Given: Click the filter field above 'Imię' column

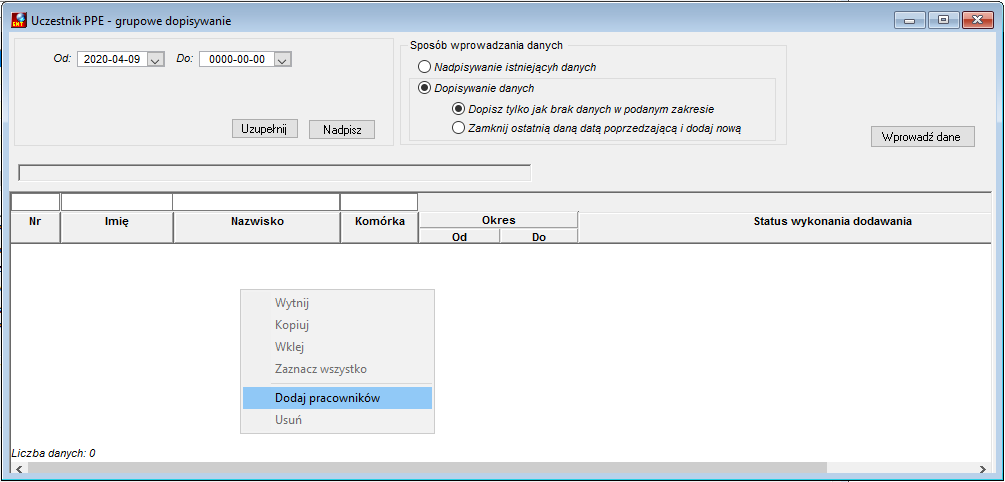Looking at the screenshot, I should point(117,201).
